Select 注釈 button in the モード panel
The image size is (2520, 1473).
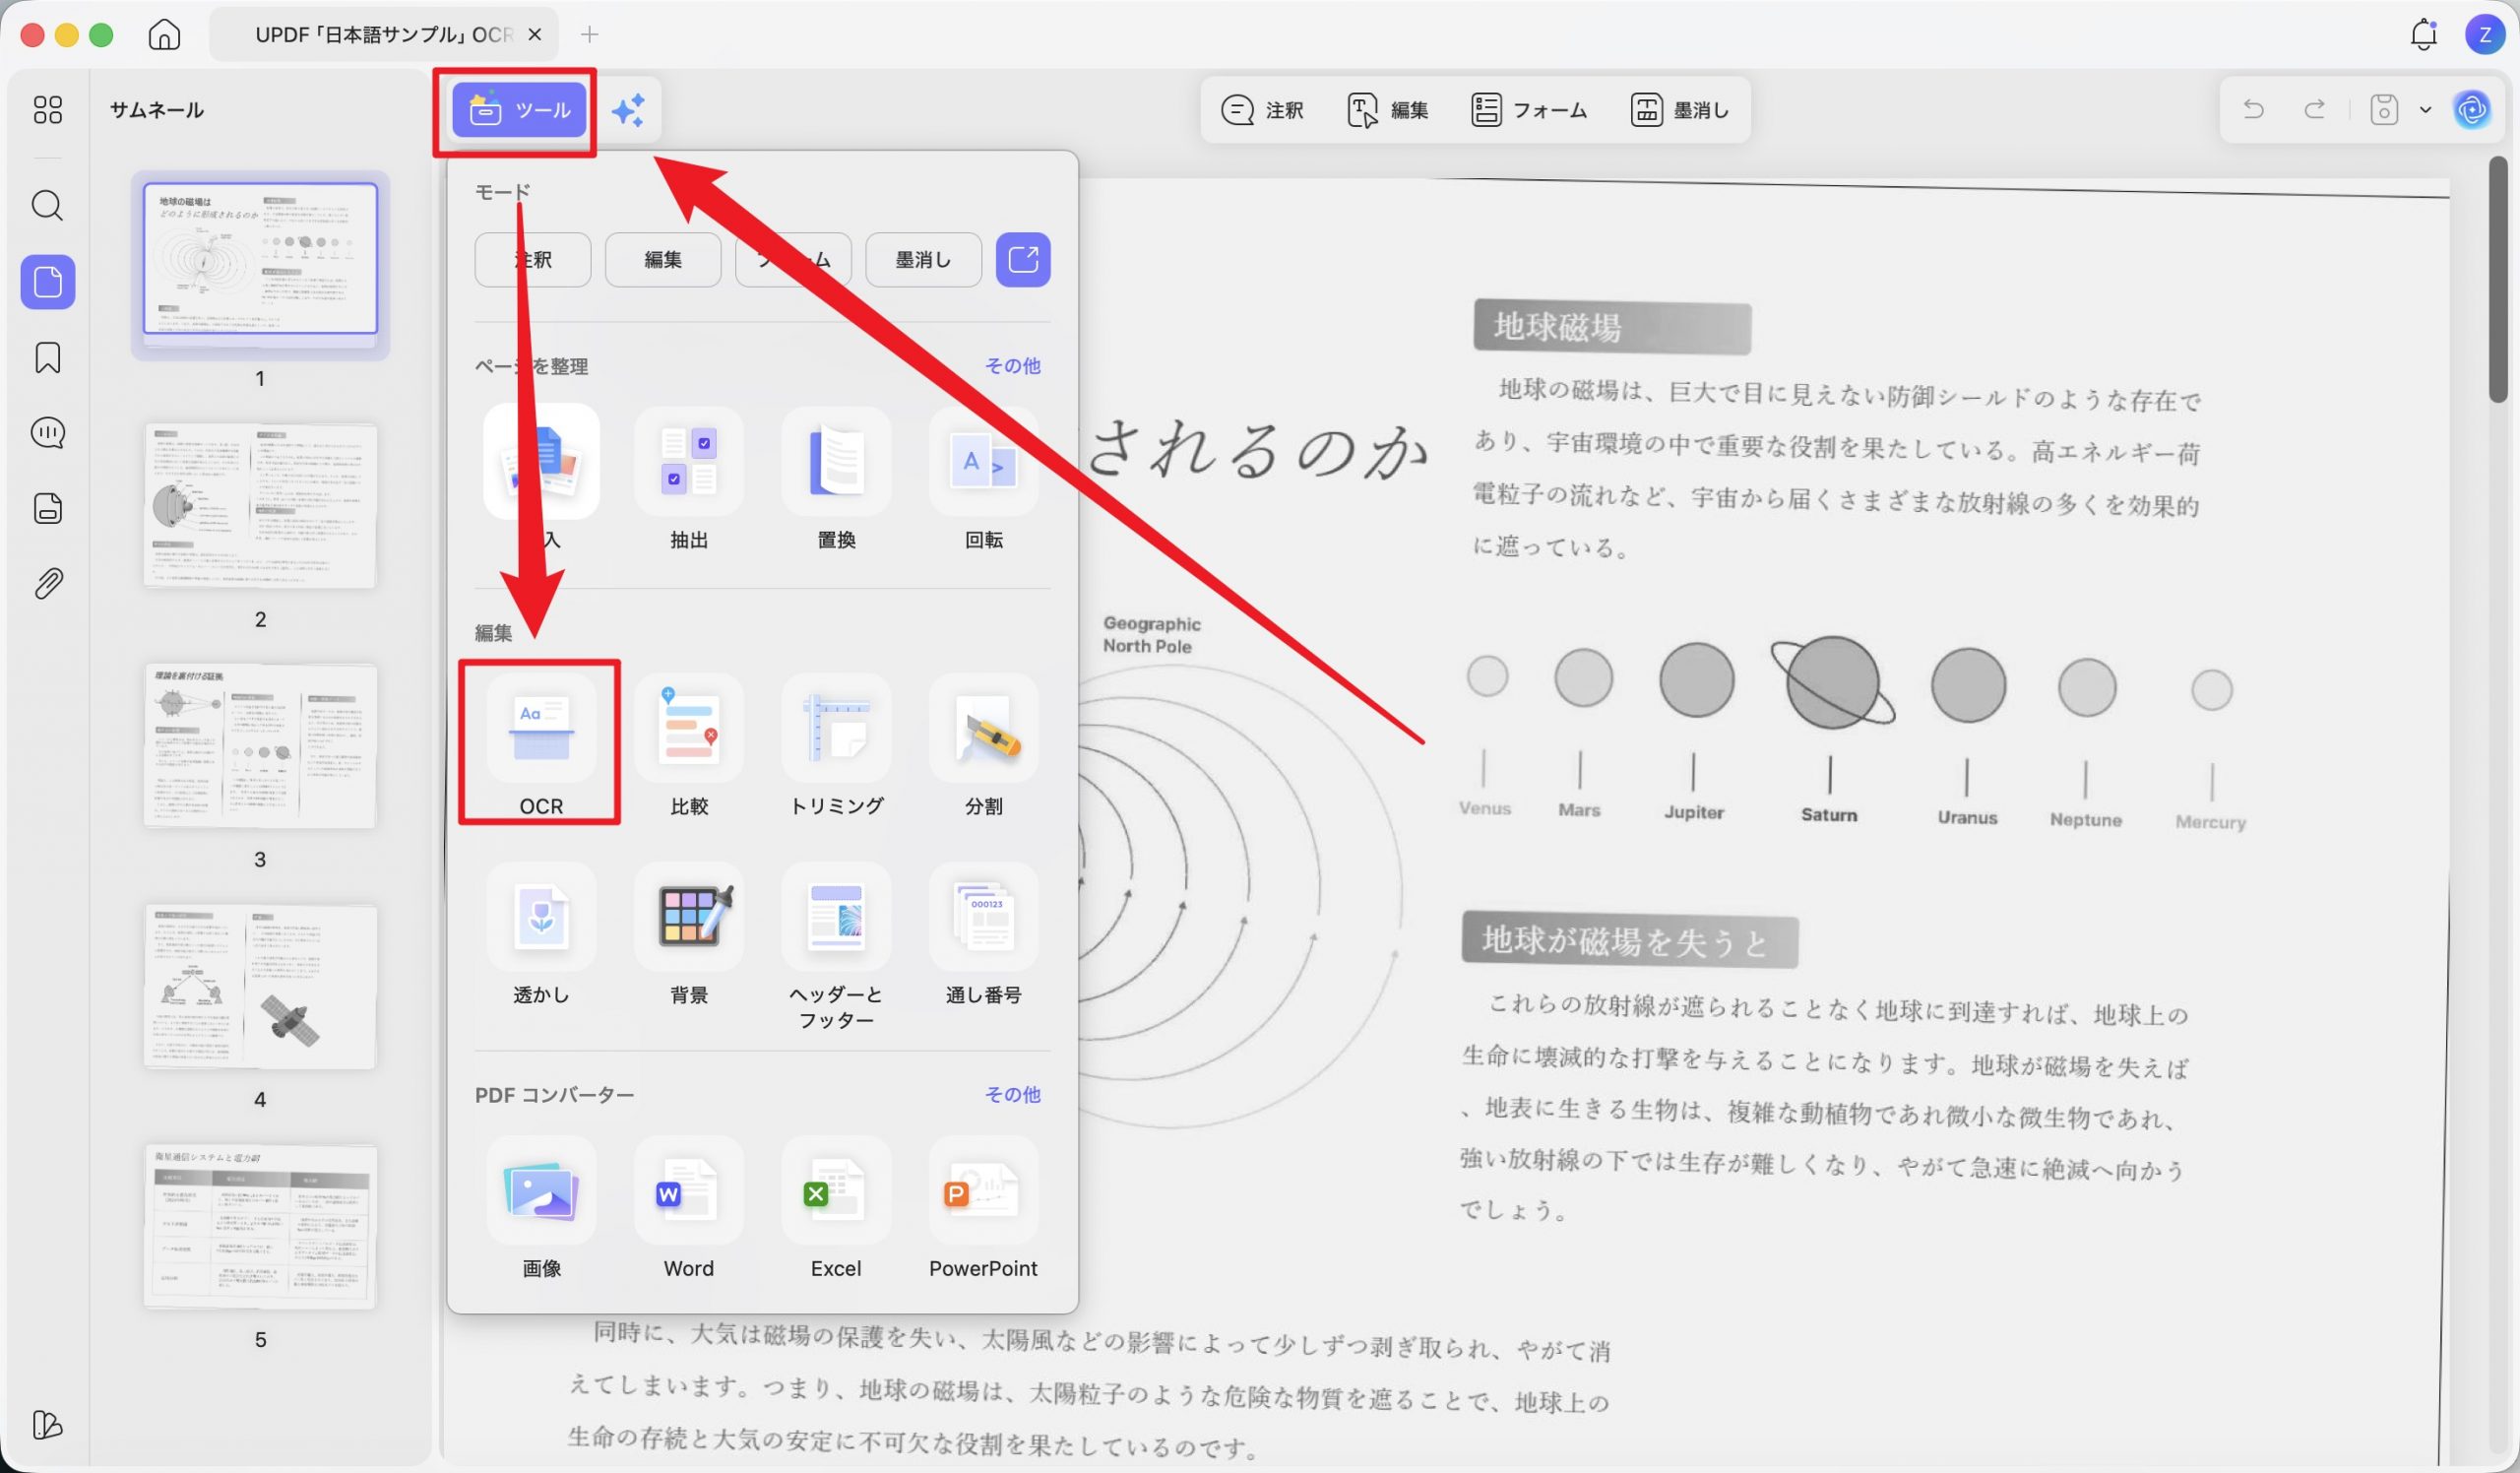click(533, 260)
